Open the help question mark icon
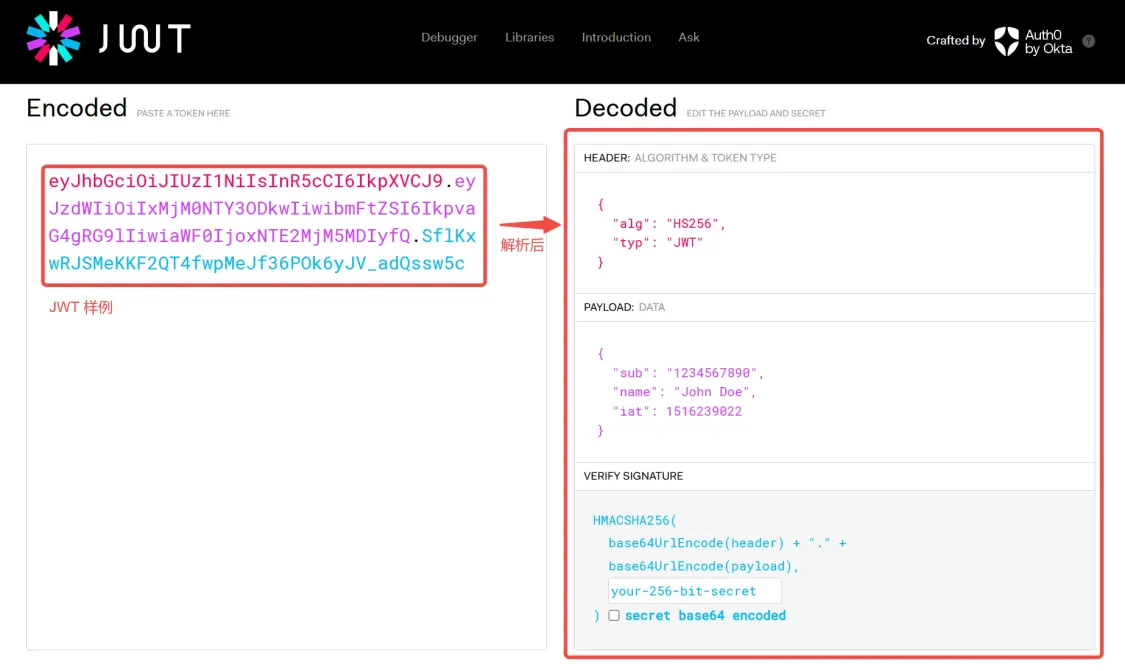This screenshot has width=1125, height=671. [x=1088, y=41]
